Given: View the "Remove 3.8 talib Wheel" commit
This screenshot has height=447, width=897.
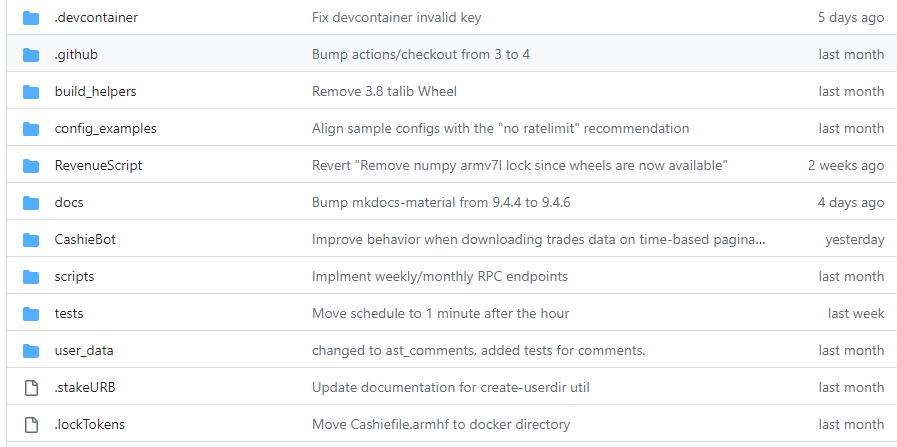Looking at the screenshot, I should point(384,91).
